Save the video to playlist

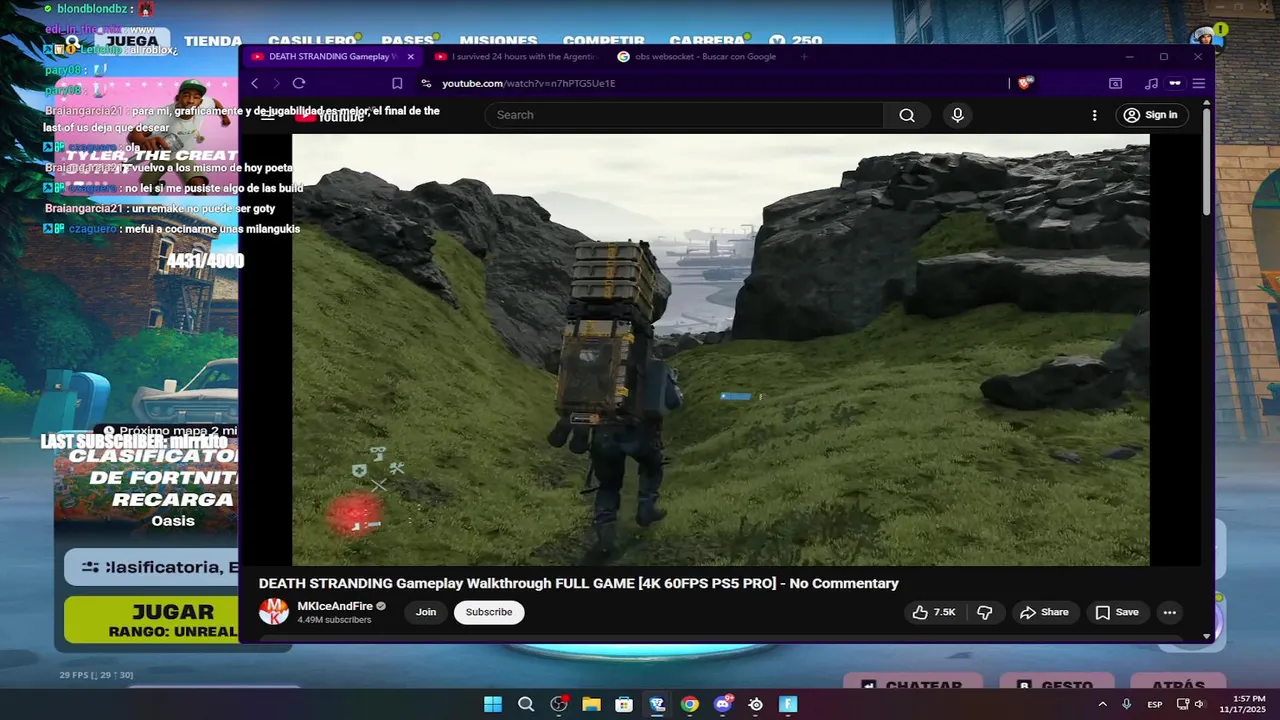(x=1116, y=612)
